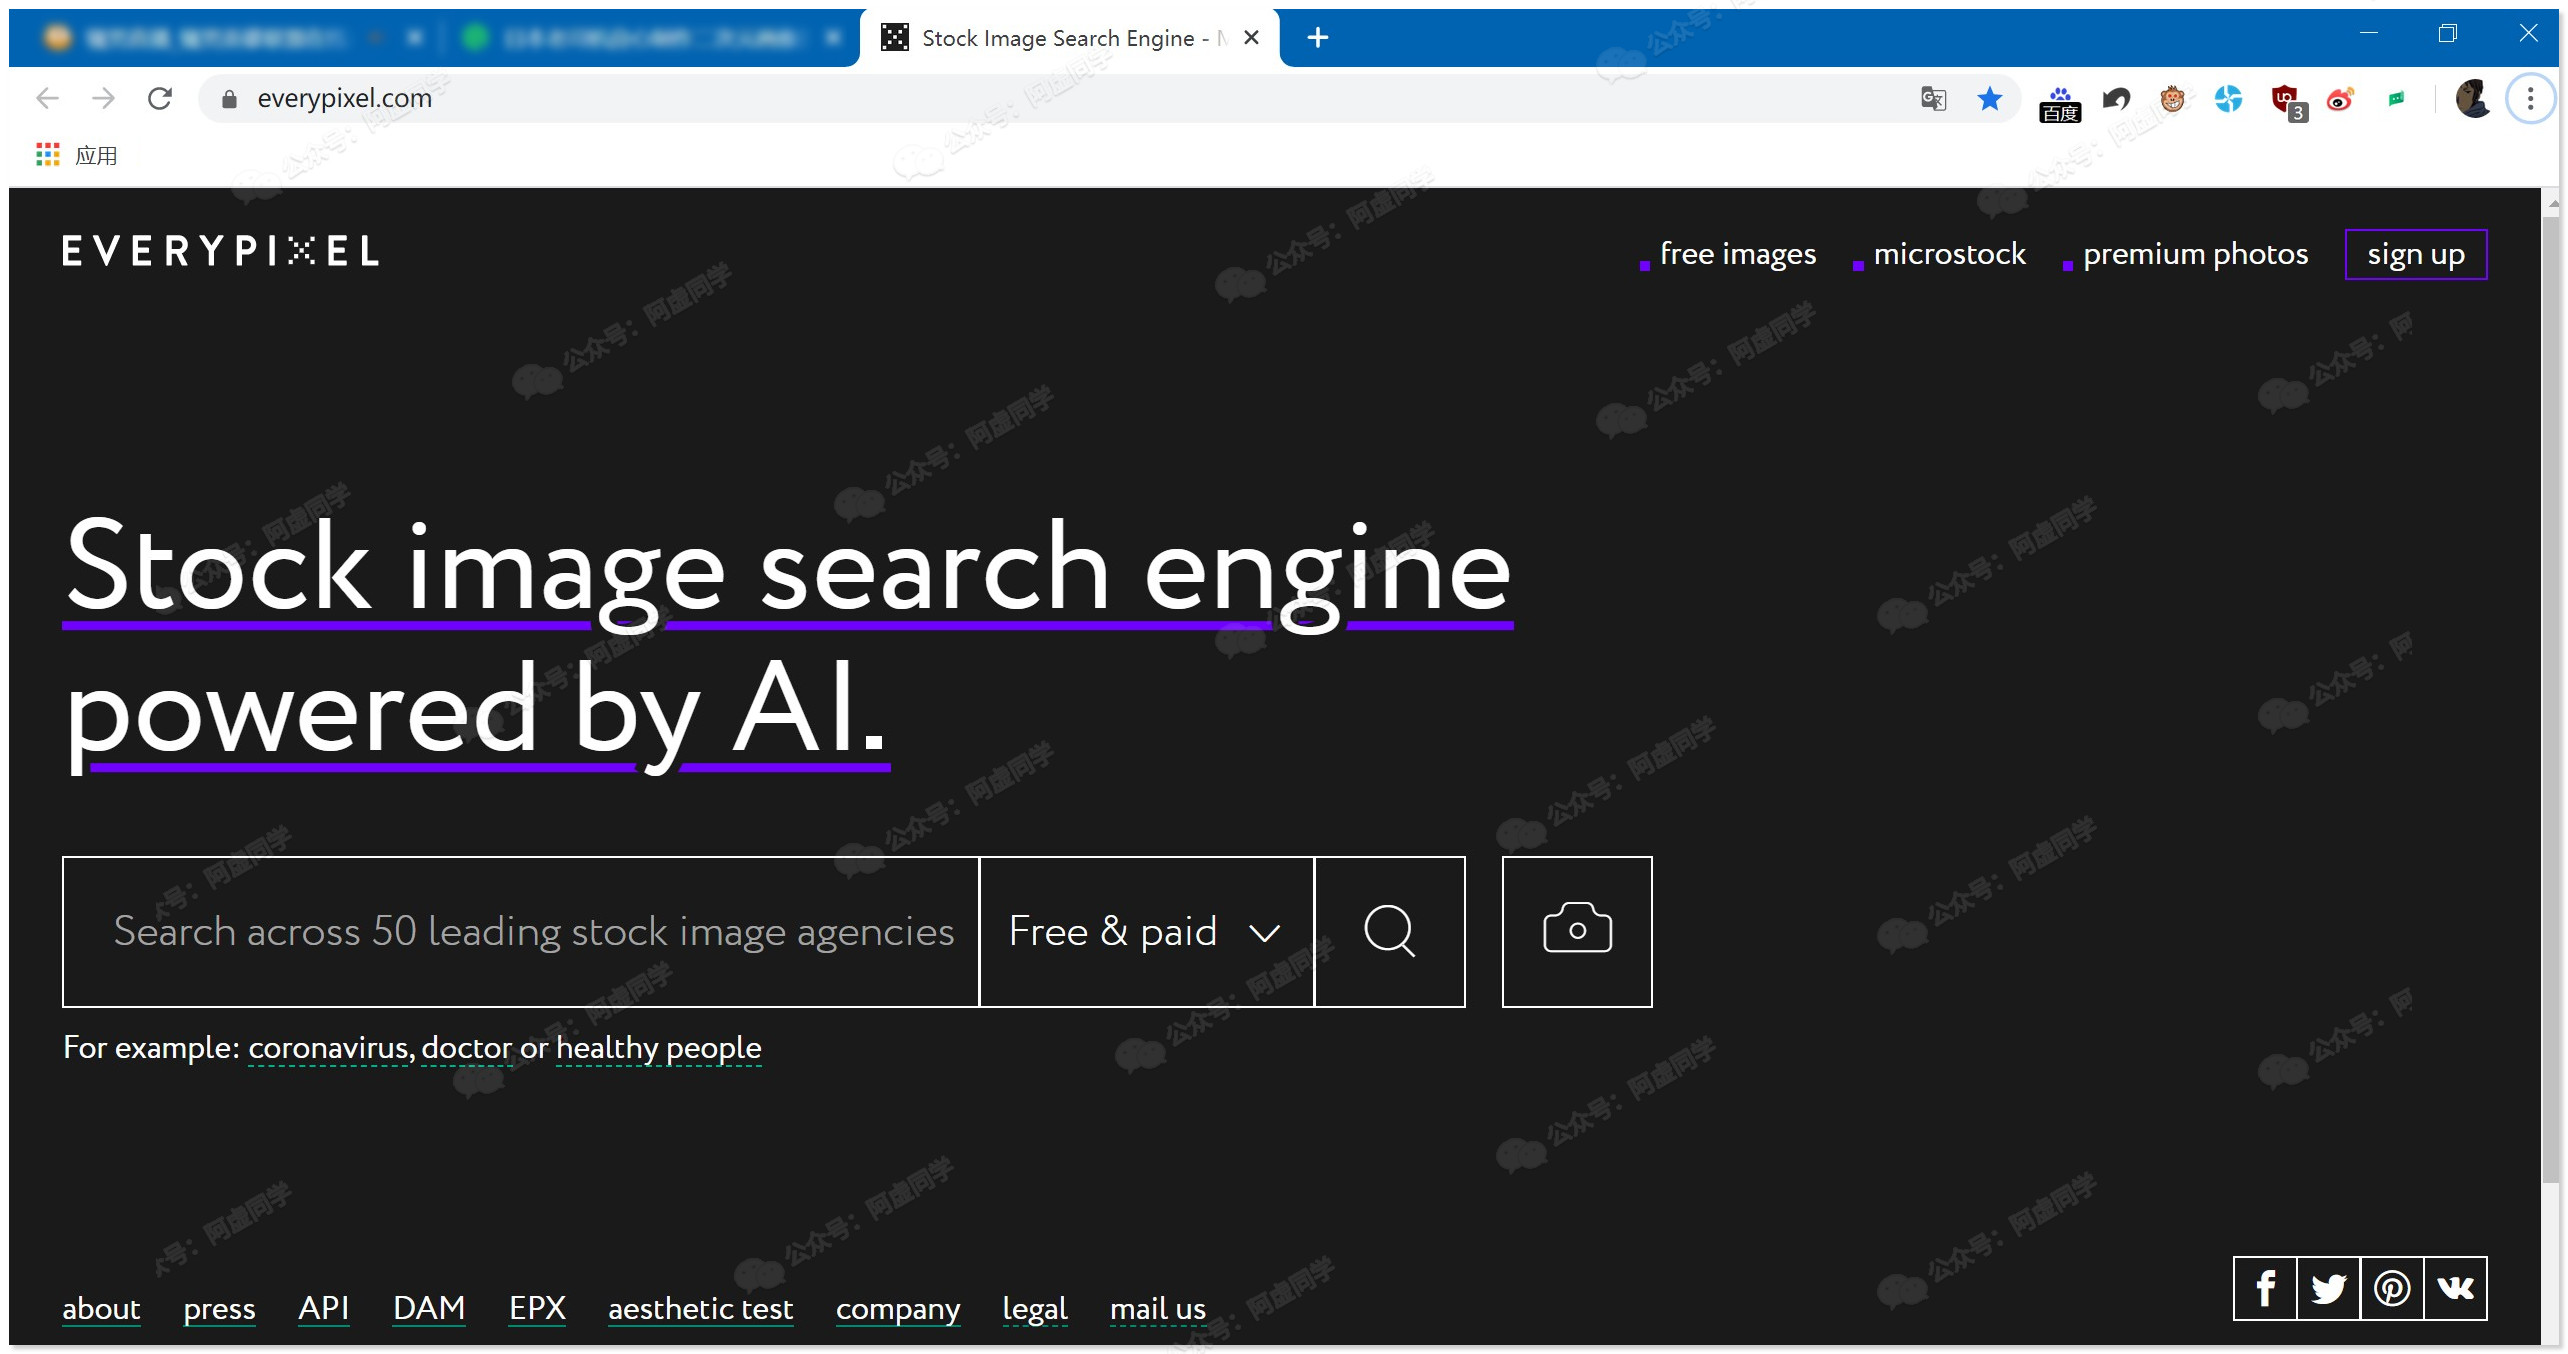Open the mail us footer link
2568x1354 pixels.
click(1158, 1308)
